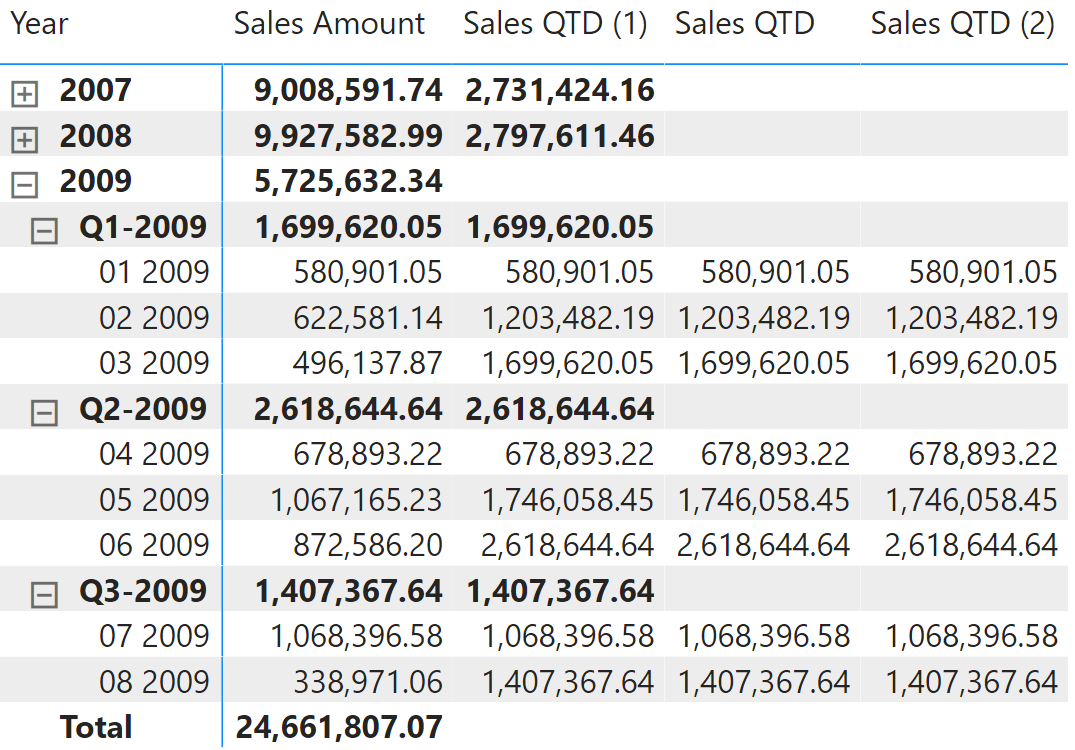Collapse the Q3-2009 quarter
Viewport: 1075px width, 750px height.
[x=44, y=595]
